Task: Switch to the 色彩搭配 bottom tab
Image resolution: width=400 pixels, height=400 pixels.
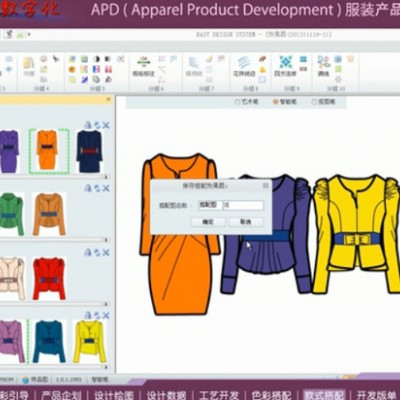Action: (x=271, y=395)
